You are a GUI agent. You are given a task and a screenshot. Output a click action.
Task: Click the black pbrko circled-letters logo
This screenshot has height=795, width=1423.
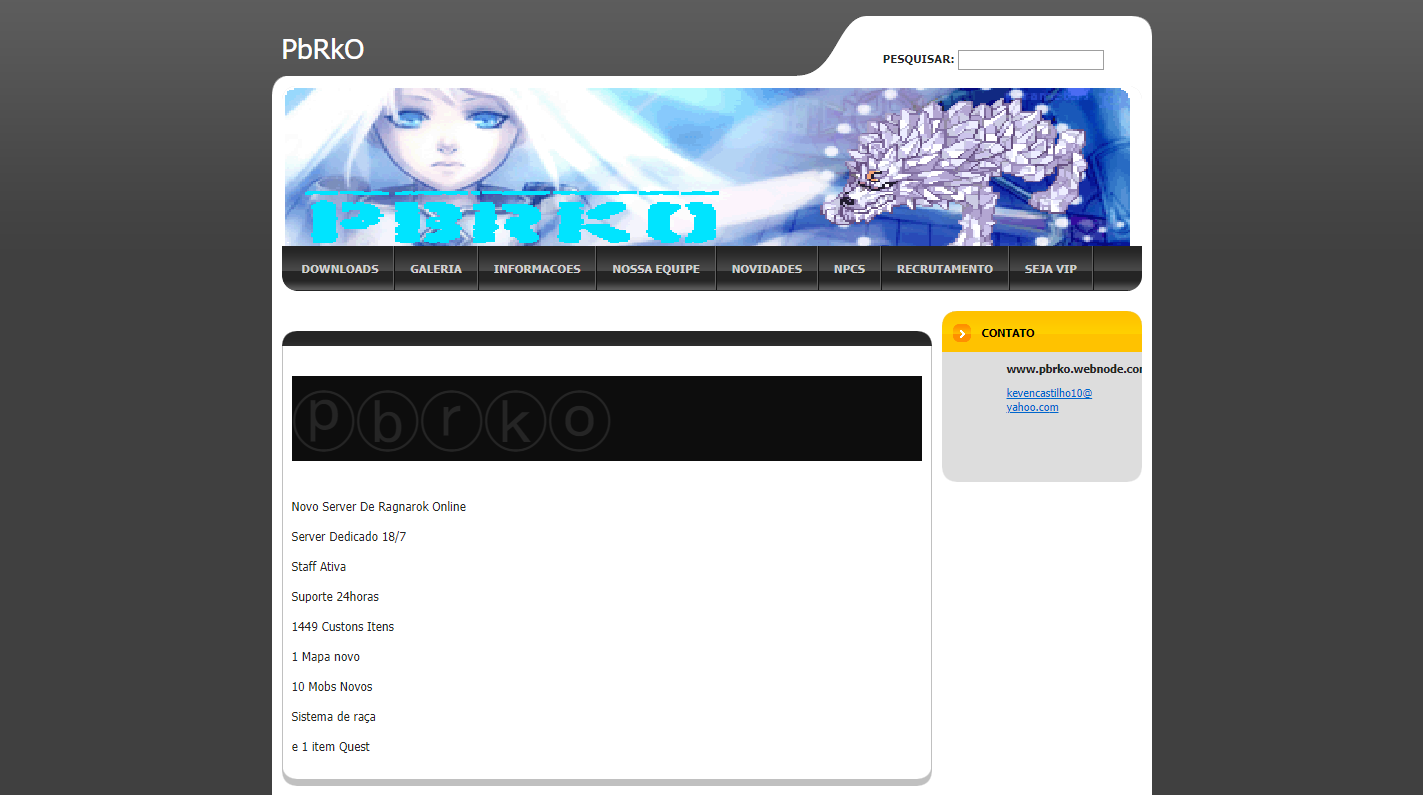point(452,420)
